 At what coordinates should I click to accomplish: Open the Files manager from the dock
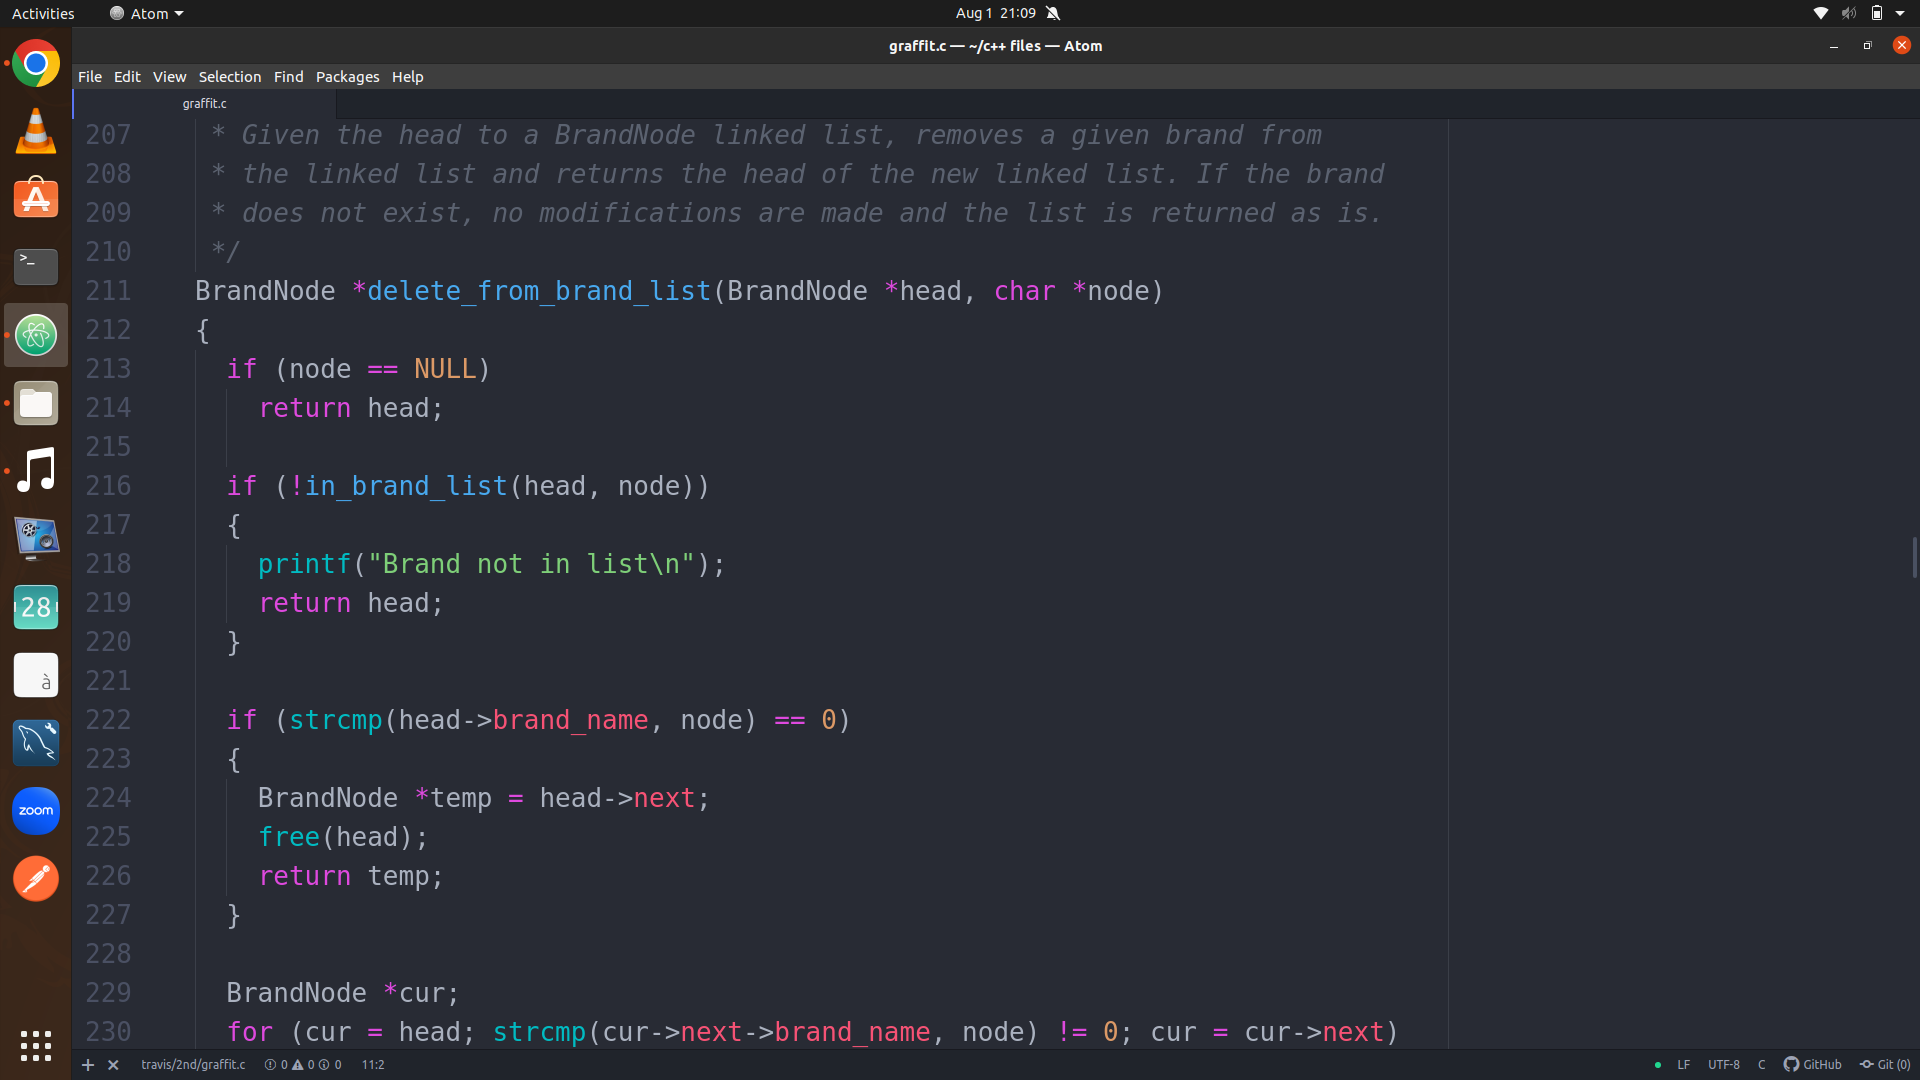point(36,403)
